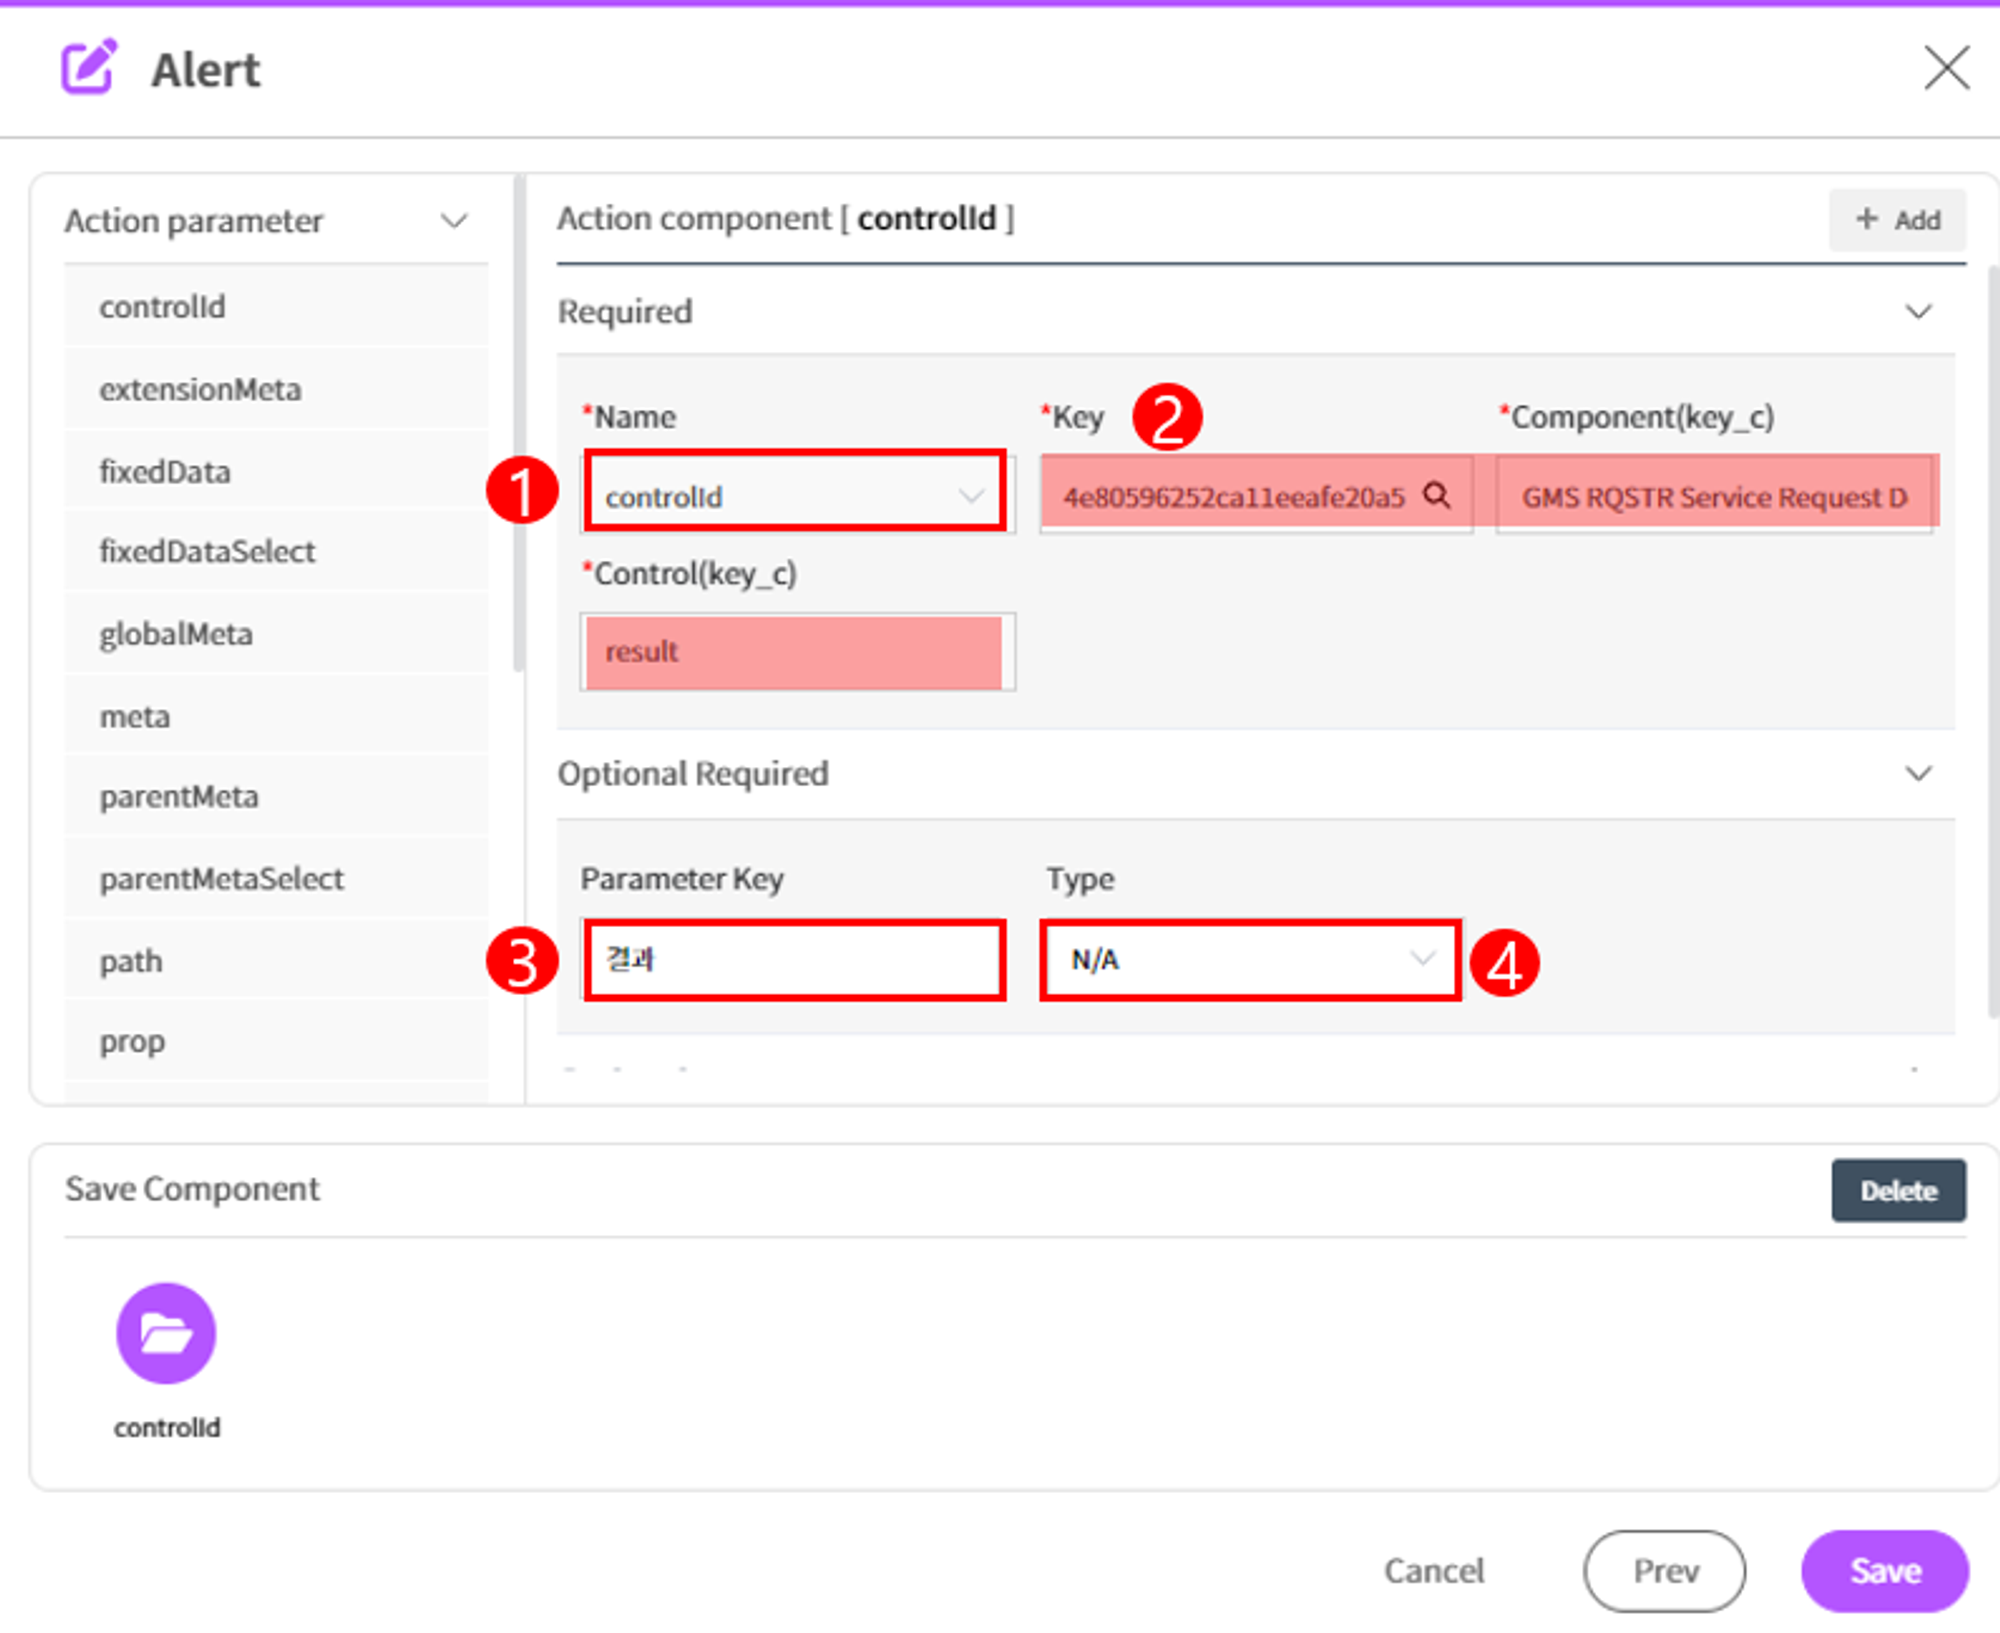Click the Delete button in Save Component

1898,1190
